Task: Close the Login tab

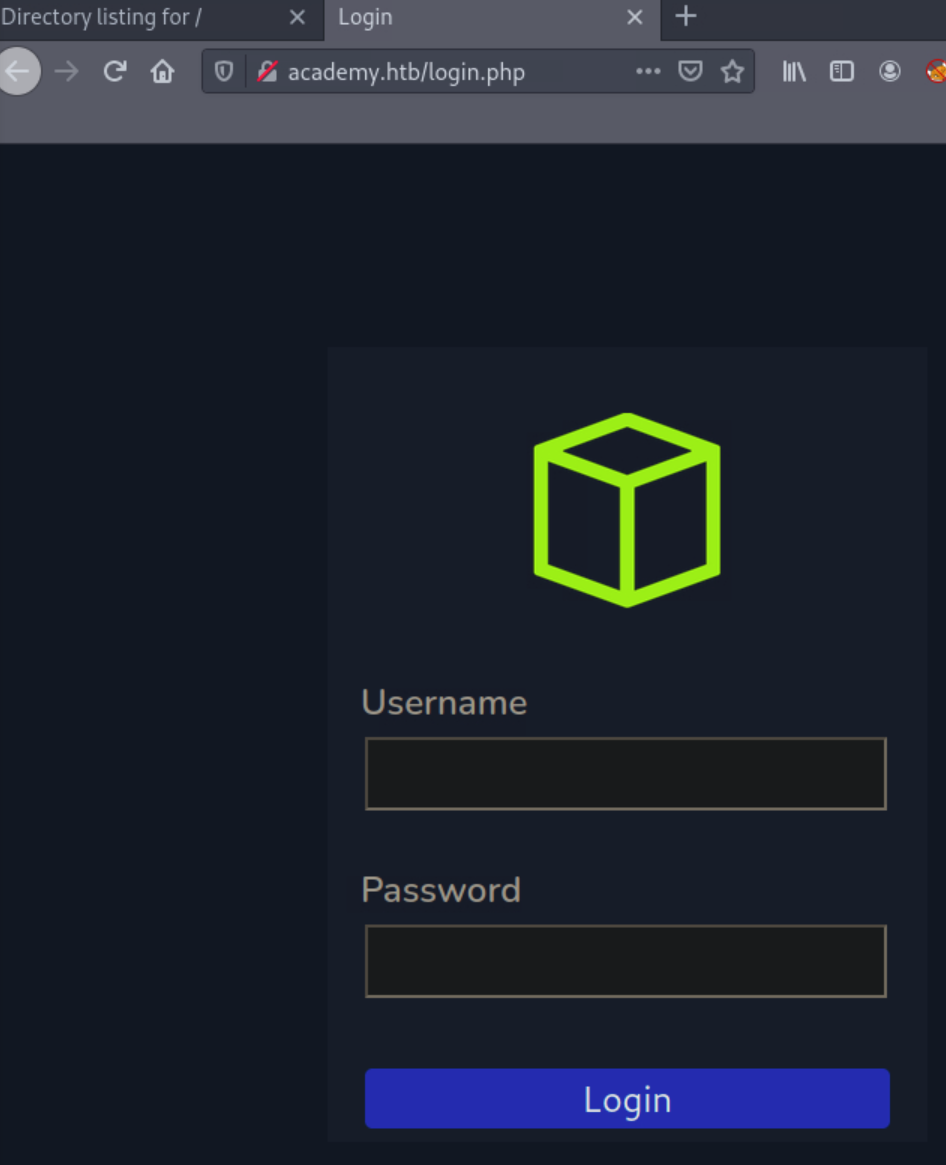Action: [635, 17]
